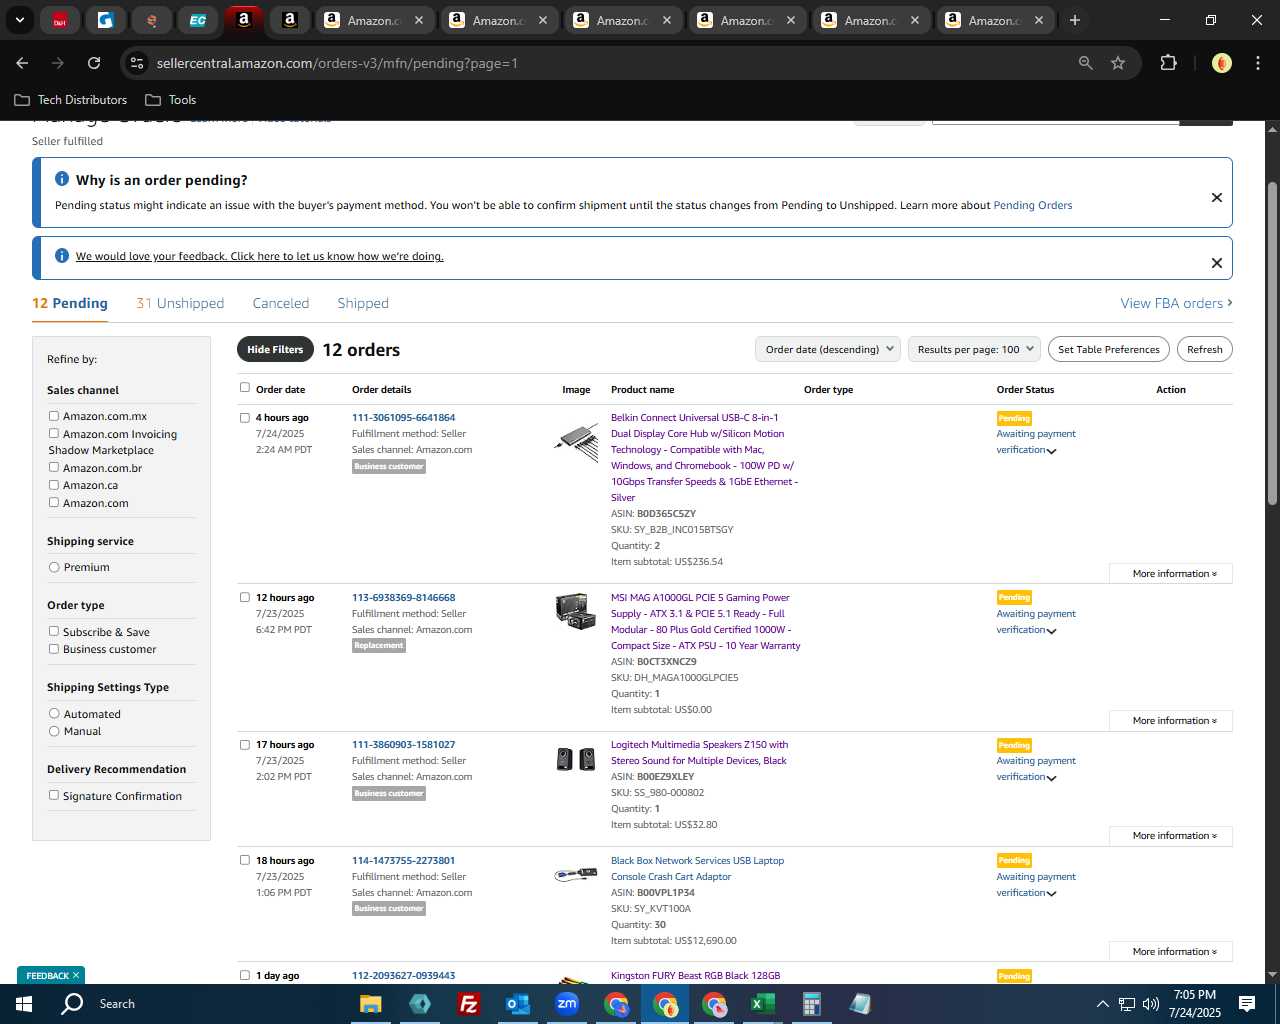Check the Amazon.com.br sales channel
Screen dimensions: 1280x1024
pyautogui.click(x=54, y=467)
